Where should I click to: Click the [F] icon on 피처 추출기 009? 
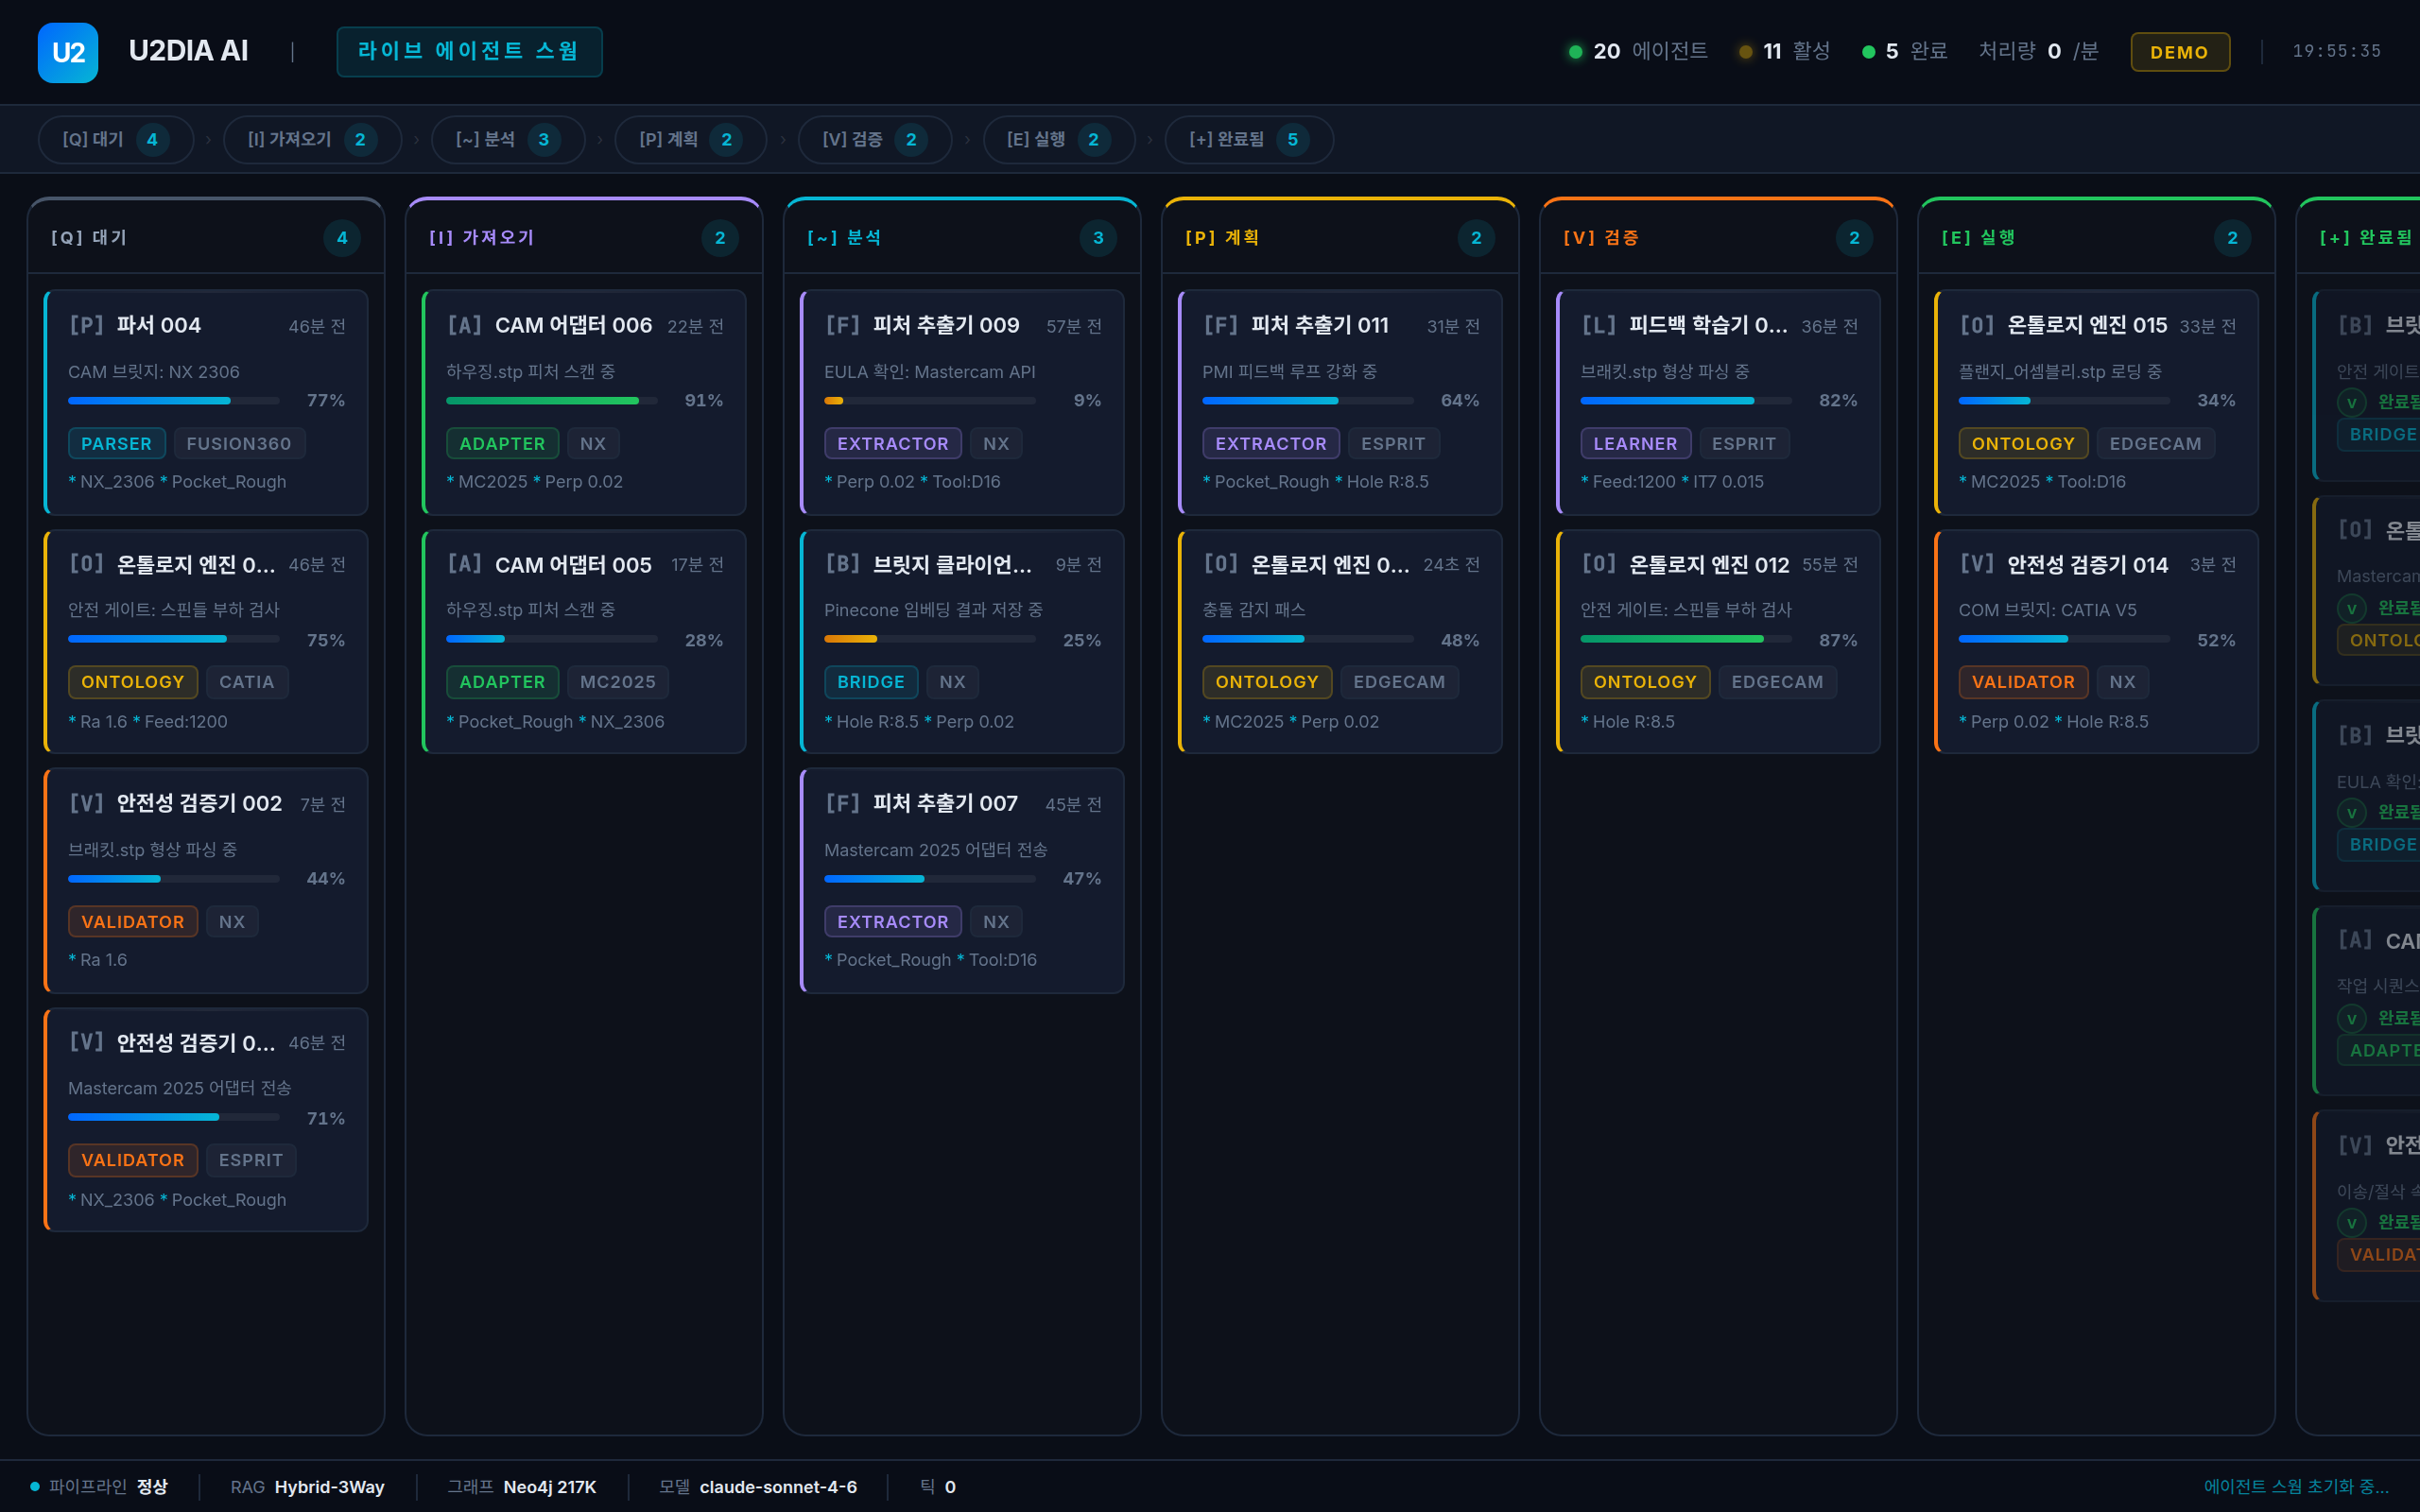click(x=842, y=325)
